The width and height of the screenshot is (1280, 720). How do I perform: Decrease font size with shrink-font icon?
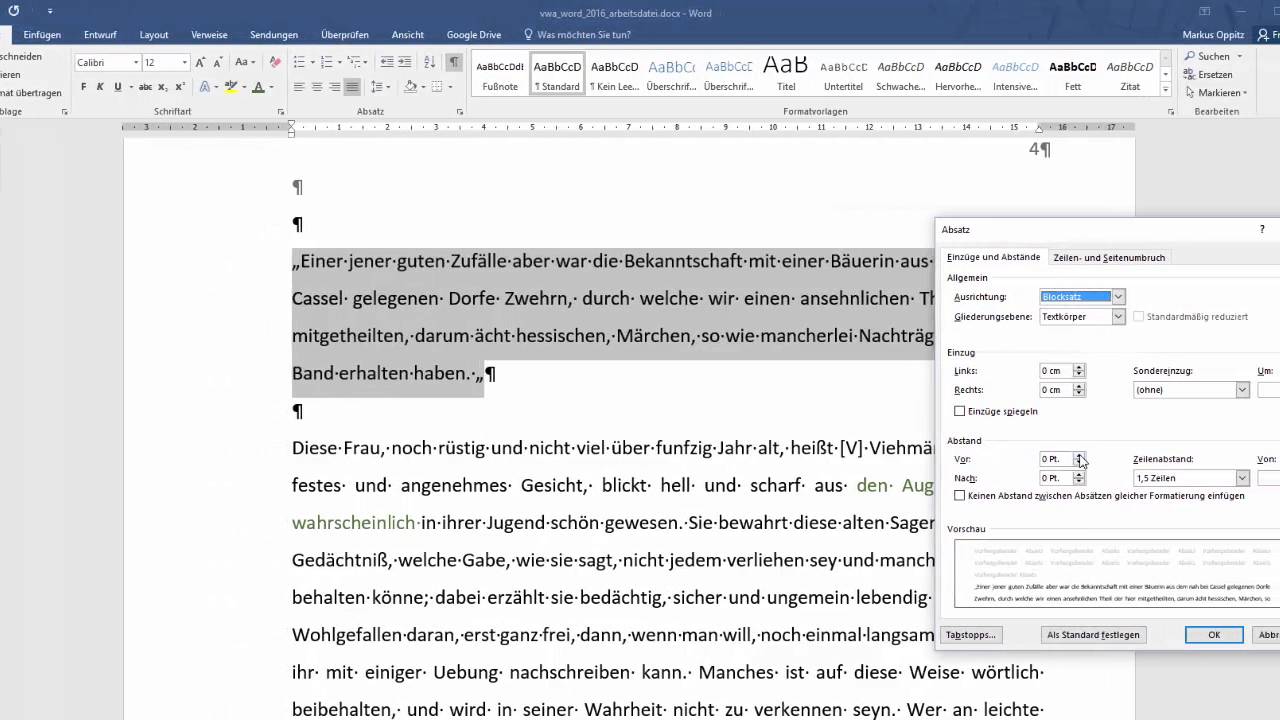coord(218,62)
